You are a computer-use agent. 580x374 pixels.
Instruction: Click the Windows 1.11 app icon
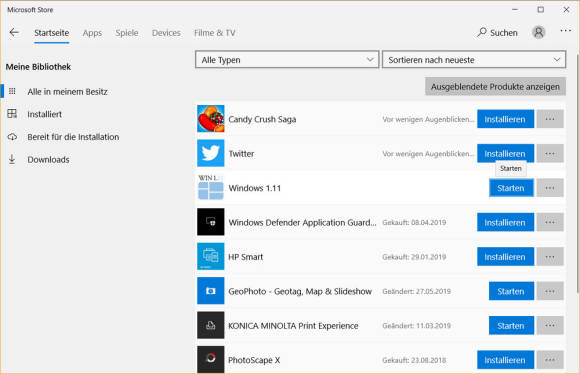click(210, 188)
